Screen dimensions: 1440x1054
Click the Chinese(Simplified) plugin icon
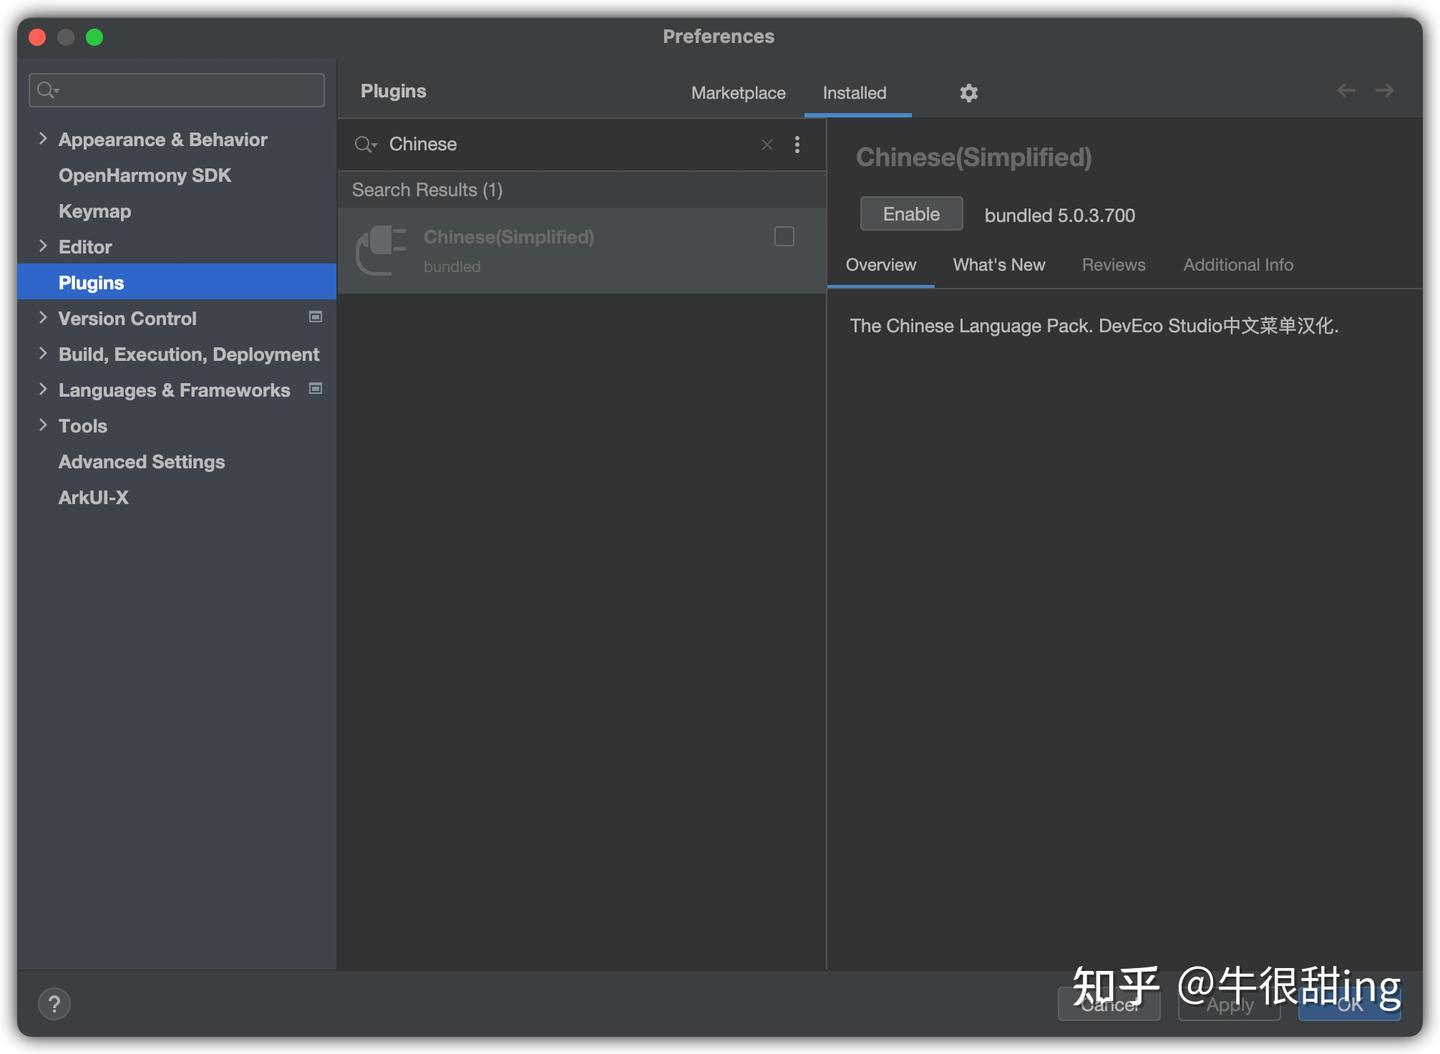[381, 250]
